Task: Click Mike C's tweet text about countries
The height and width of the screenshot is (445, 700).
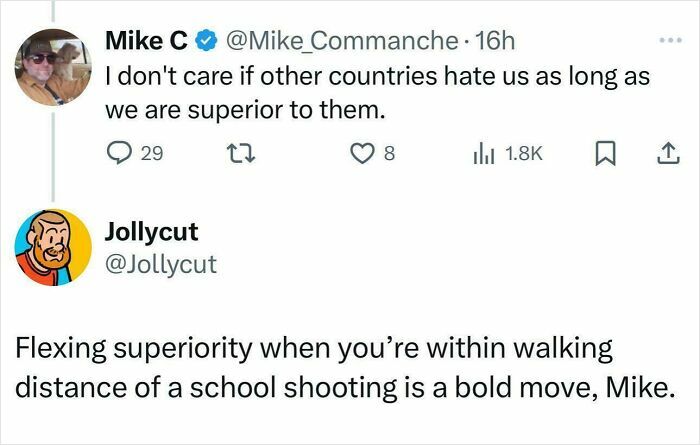Action: coord(377,93)
